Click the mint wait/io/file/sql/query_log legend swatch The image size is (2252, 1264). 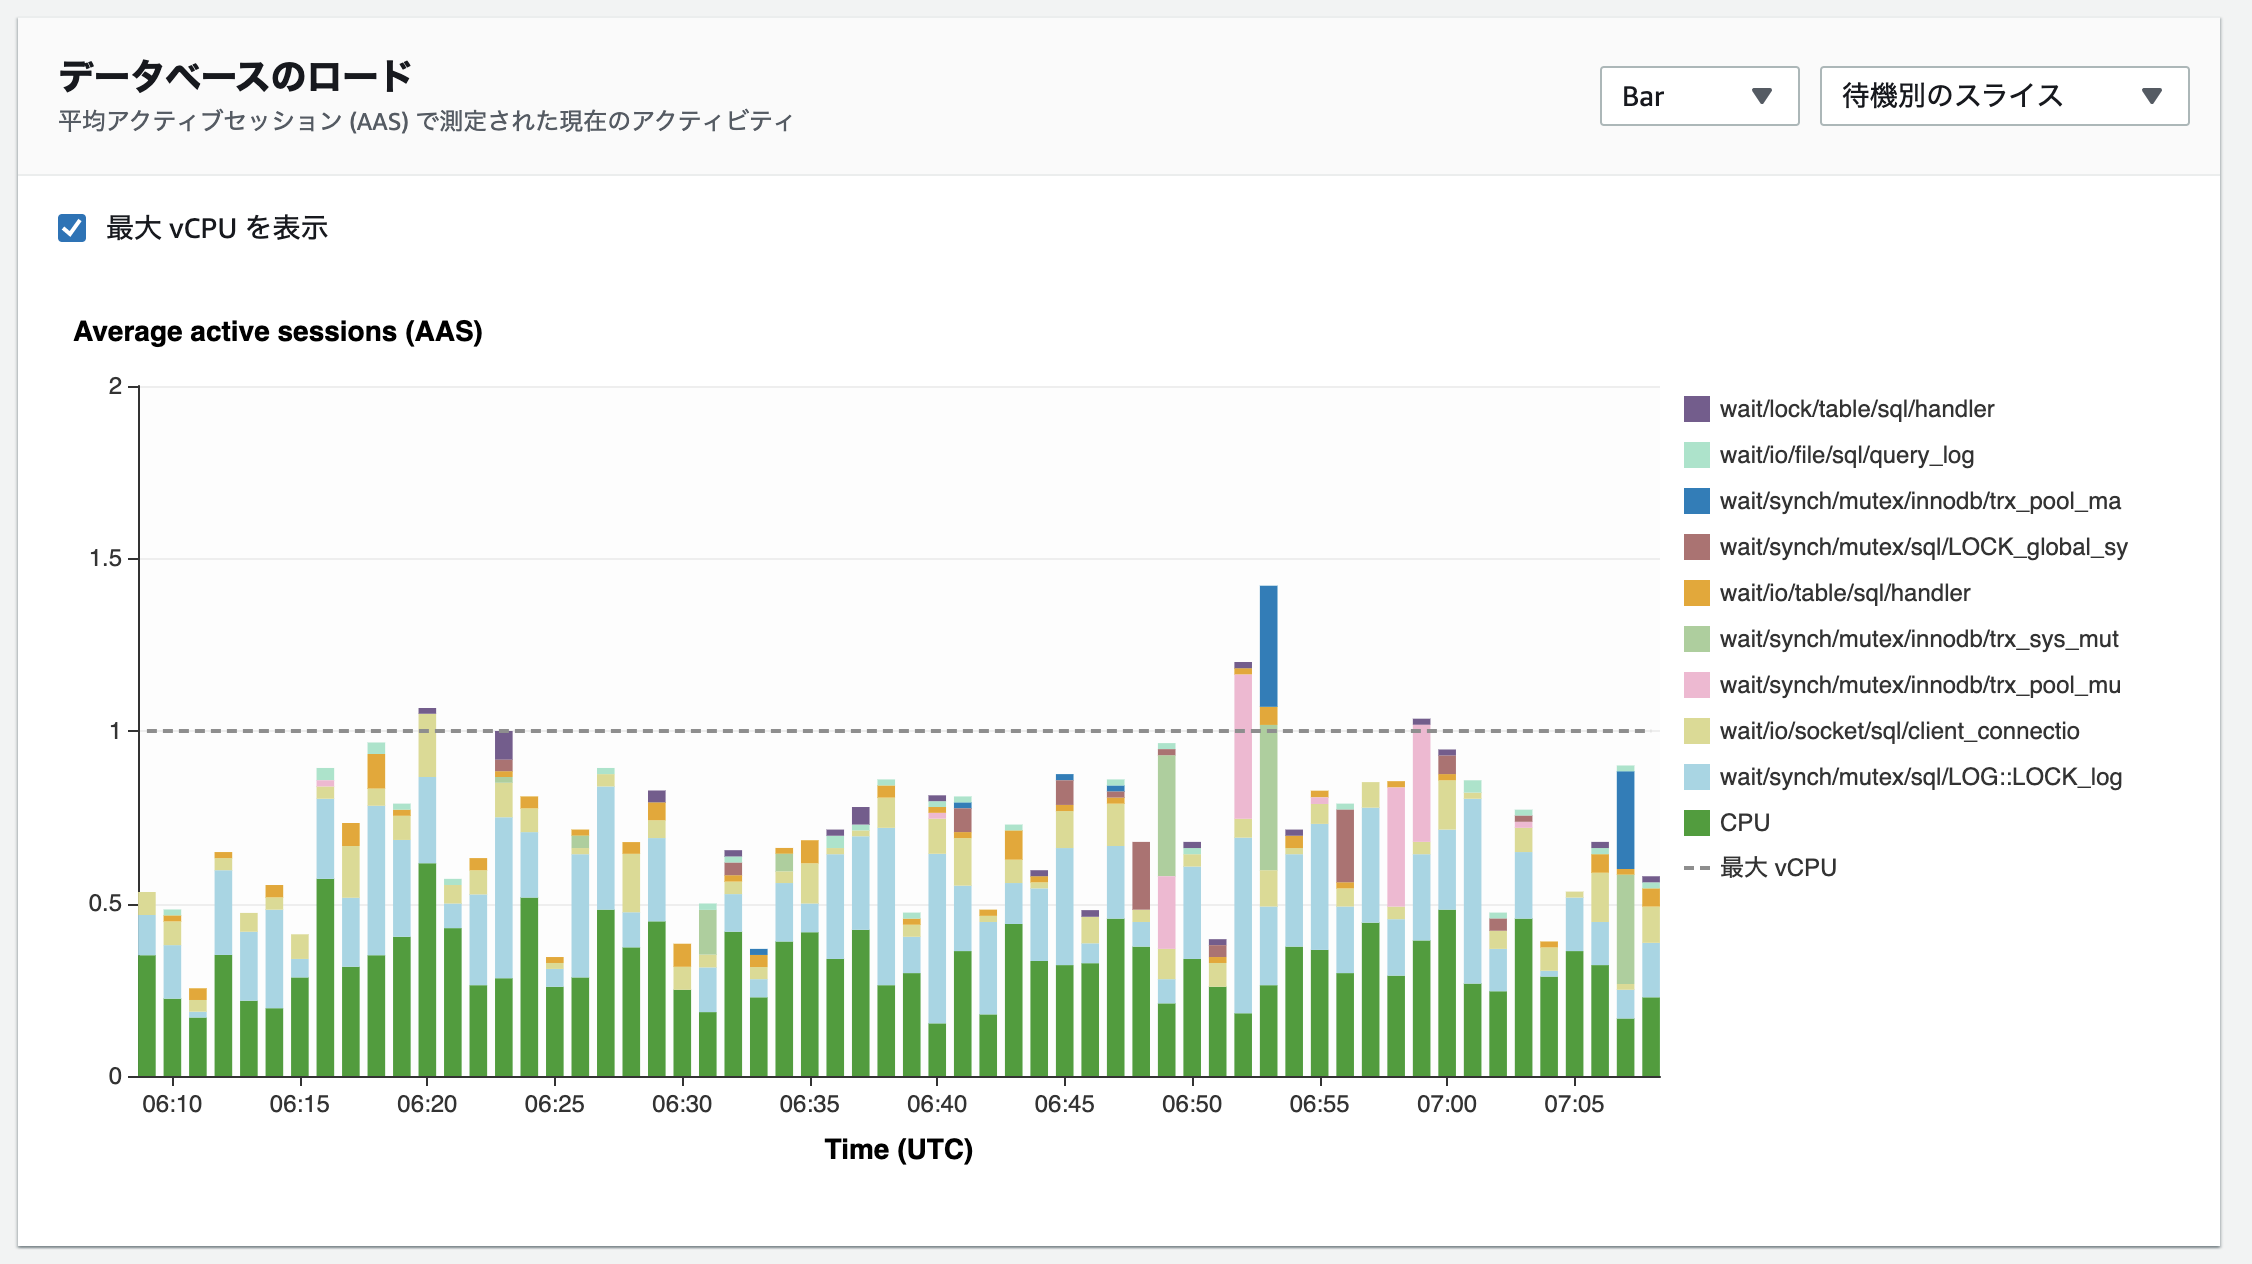pos(1696,455)
